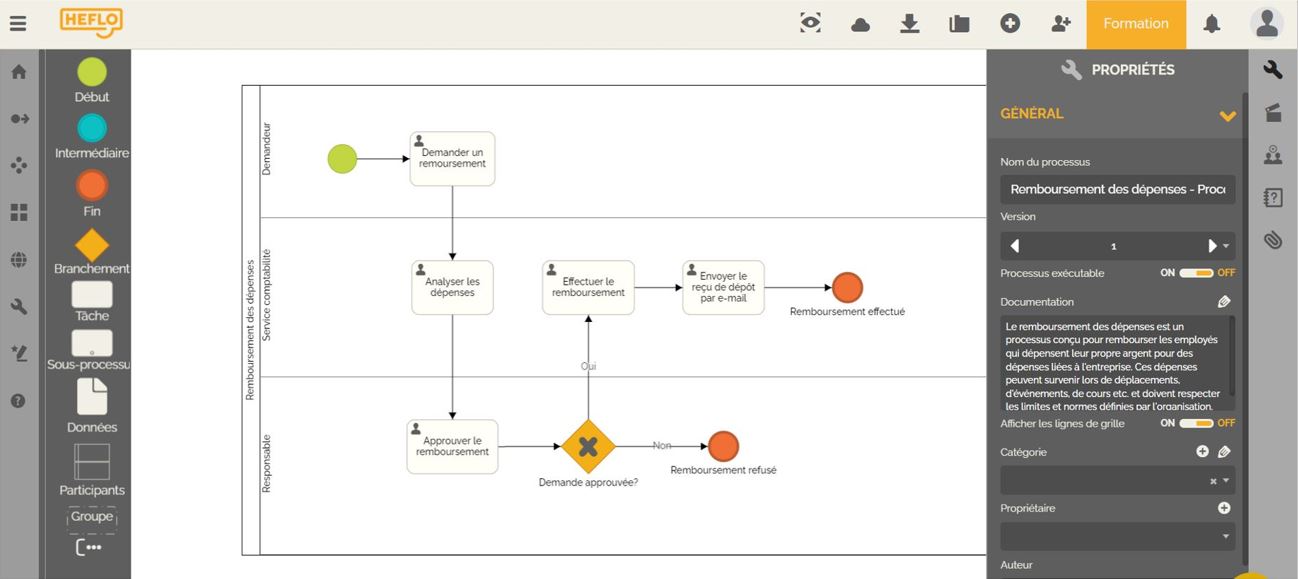The height and width of the screenshot is (579, 1298).
Task: Toggle Processus exécutable switch
Action: point(1196,273)
